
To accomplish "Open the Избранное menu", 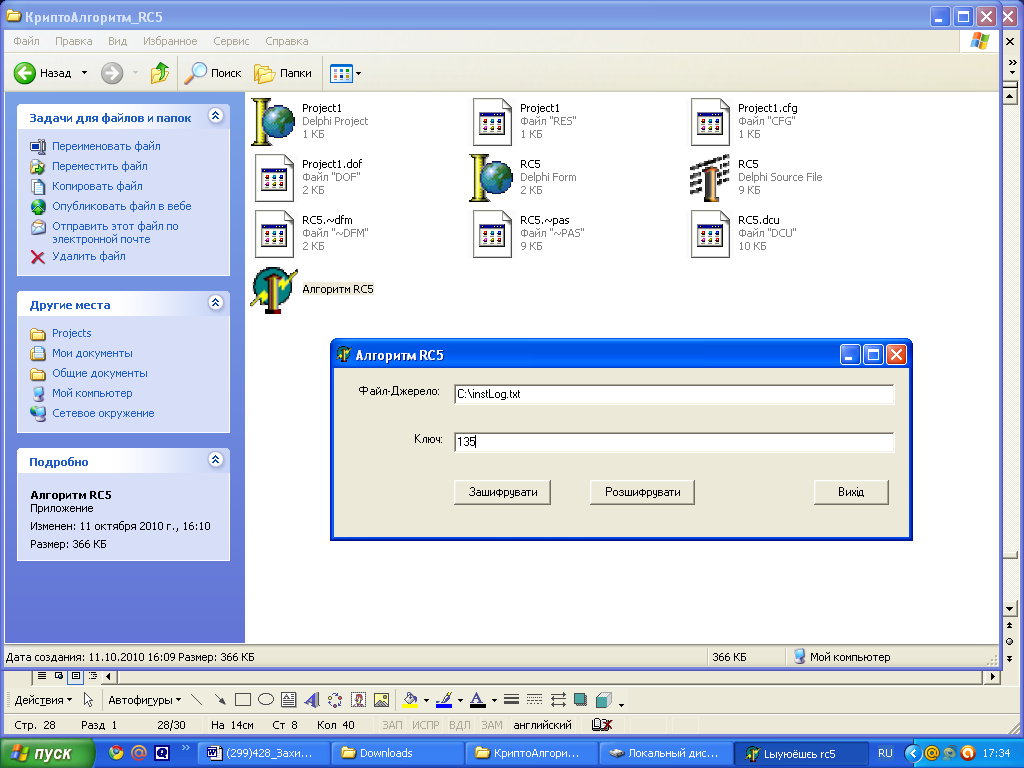I will [x=169, y=41].
